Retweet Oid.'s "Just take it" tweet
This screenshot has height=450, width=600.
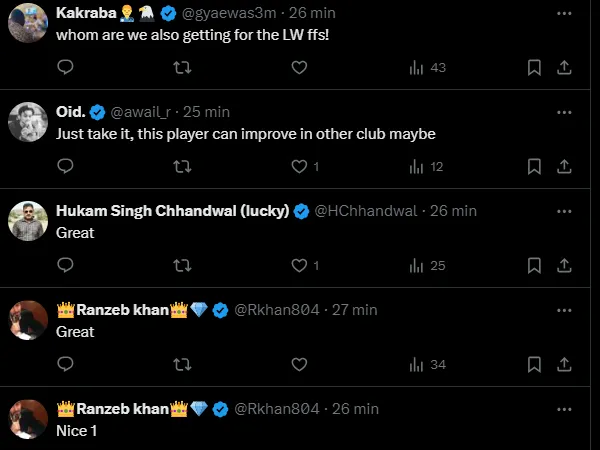(x=182, y=167)
